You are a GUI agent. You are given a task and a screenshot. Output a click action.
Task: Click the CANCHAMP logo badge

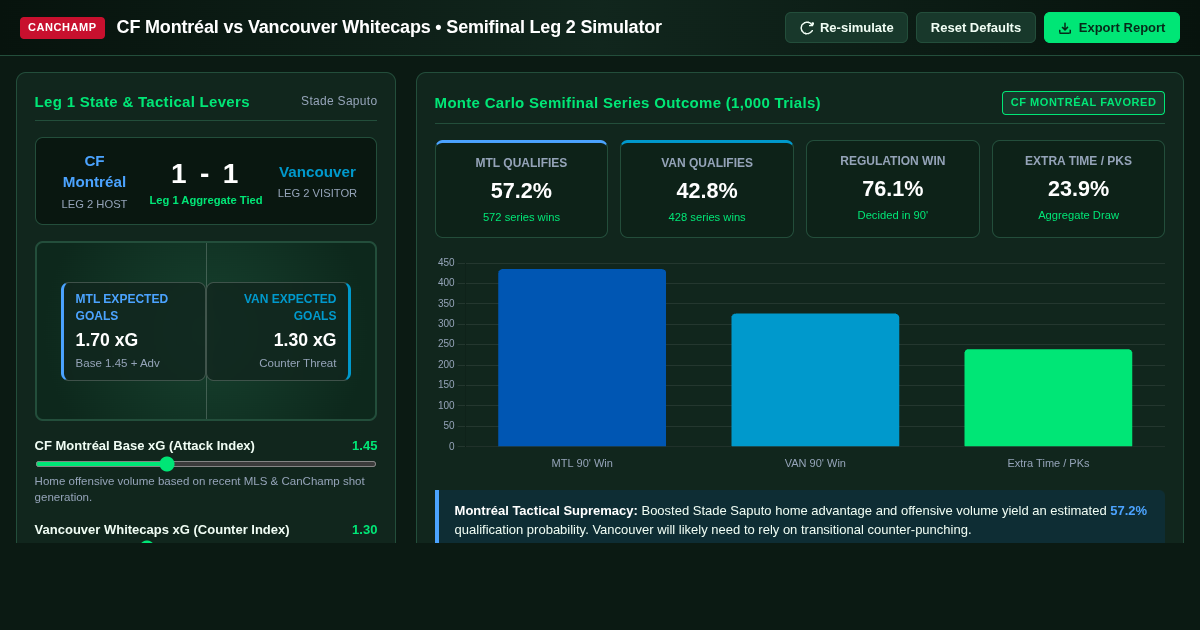[62, 28]
